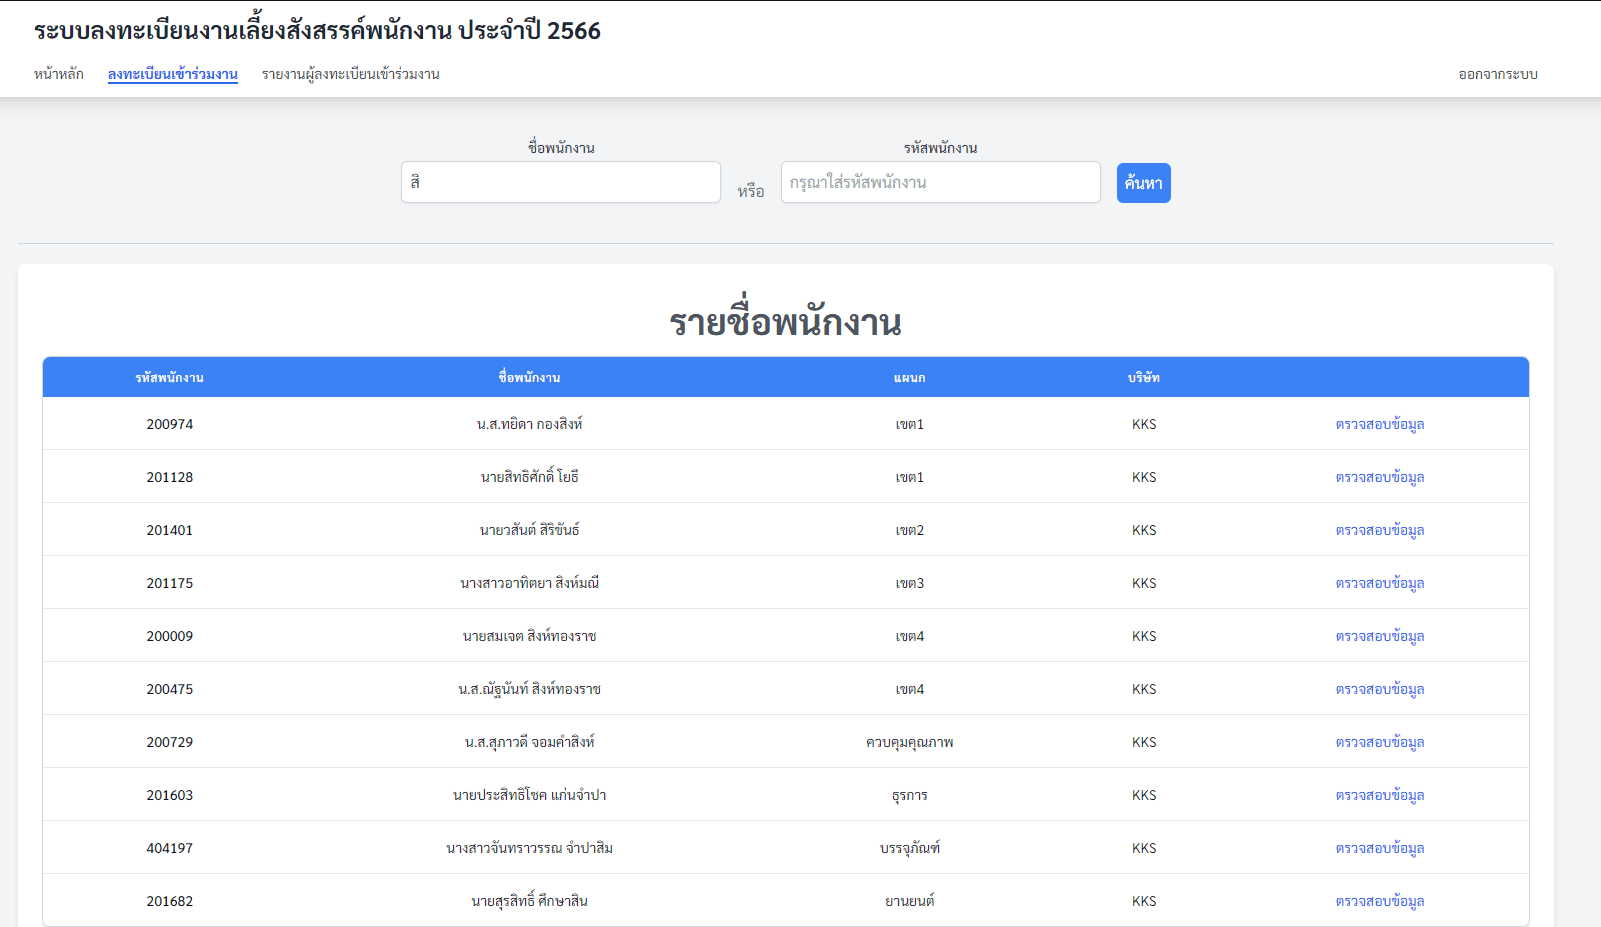Click the แผนก column header
The width and height of the screenshot is (1601, 927).
[909, 377]
